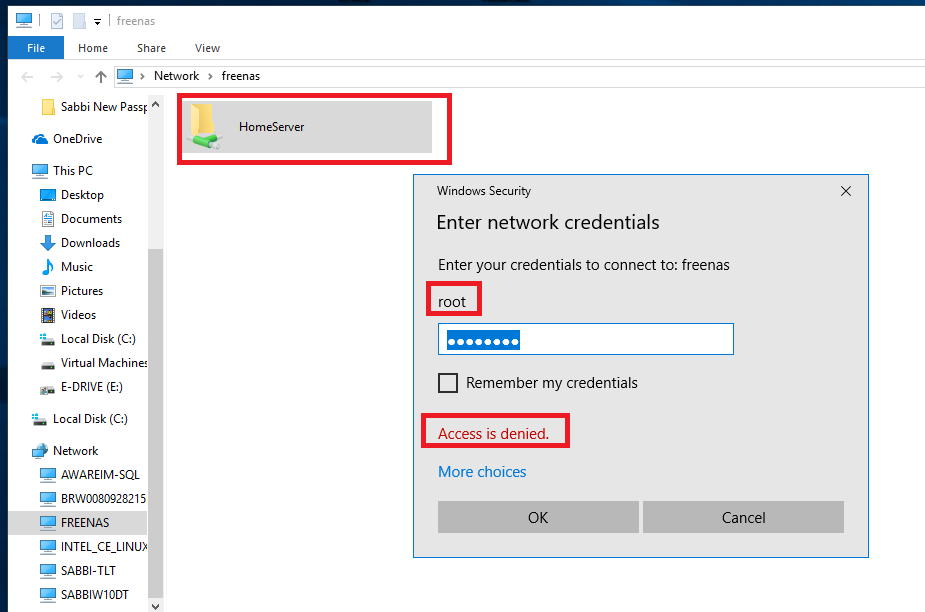Click the BRW0080928215 device icon

click(x=48, y=499)
